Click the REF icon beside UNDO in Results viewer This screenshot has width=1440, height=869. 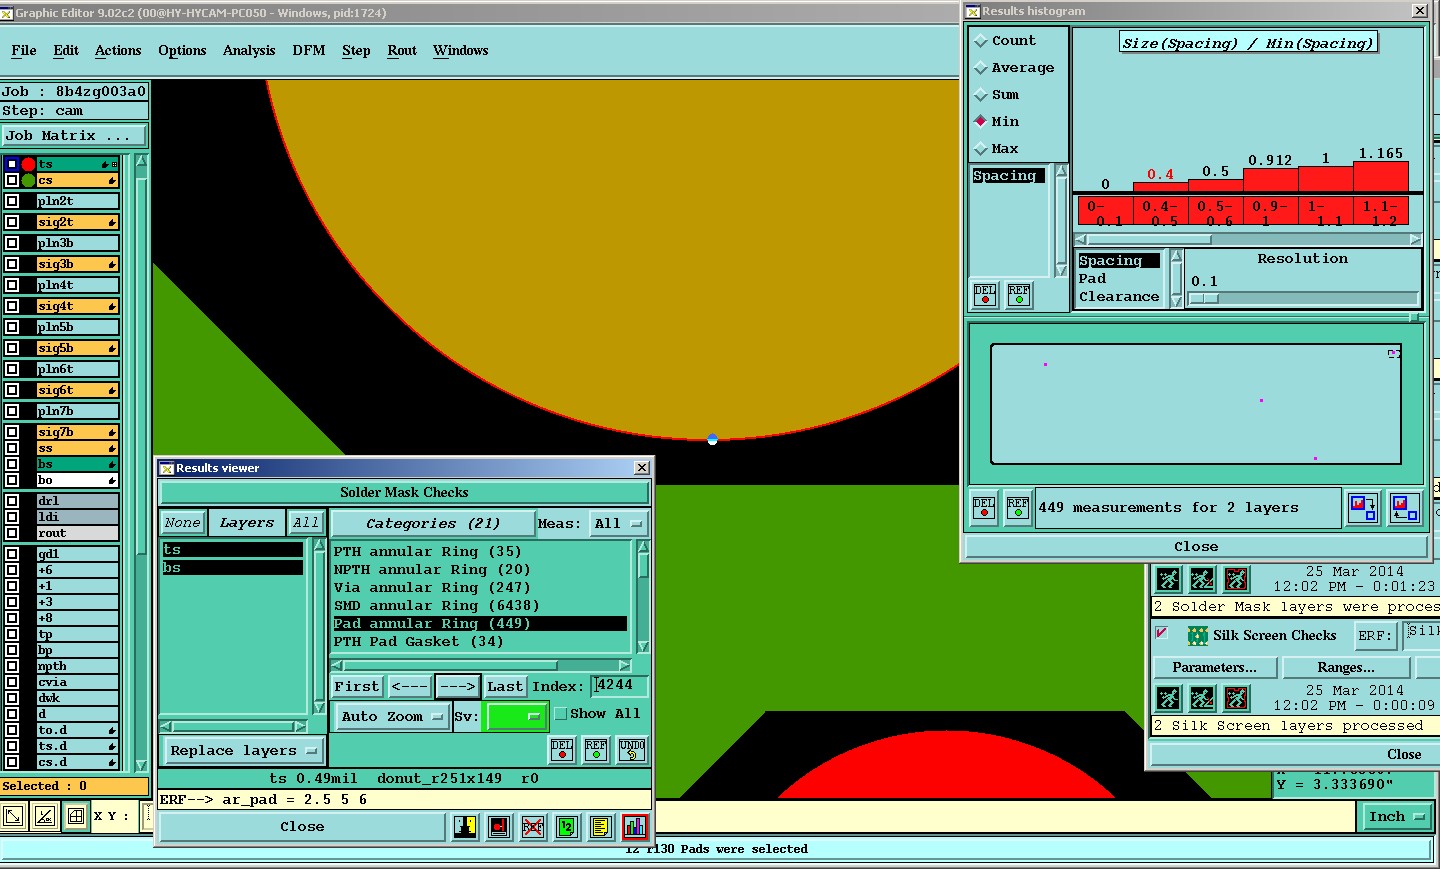[596, 749]
